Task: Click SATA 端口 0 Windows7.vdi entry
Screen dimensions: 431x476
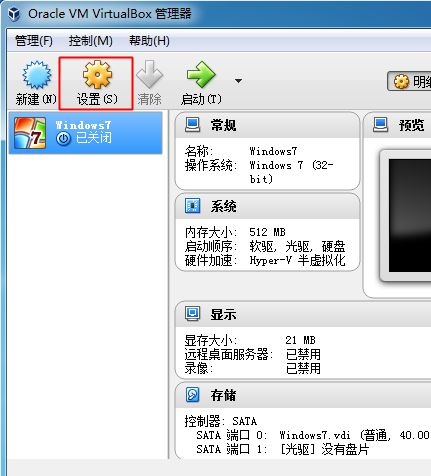Action: [313, 435]
